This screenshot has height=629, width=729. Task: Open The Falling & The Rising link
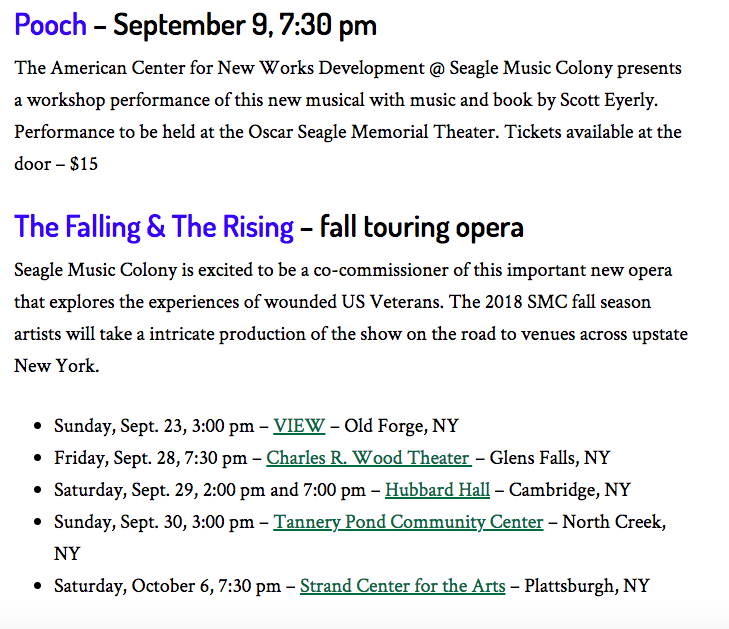(154, 227)
